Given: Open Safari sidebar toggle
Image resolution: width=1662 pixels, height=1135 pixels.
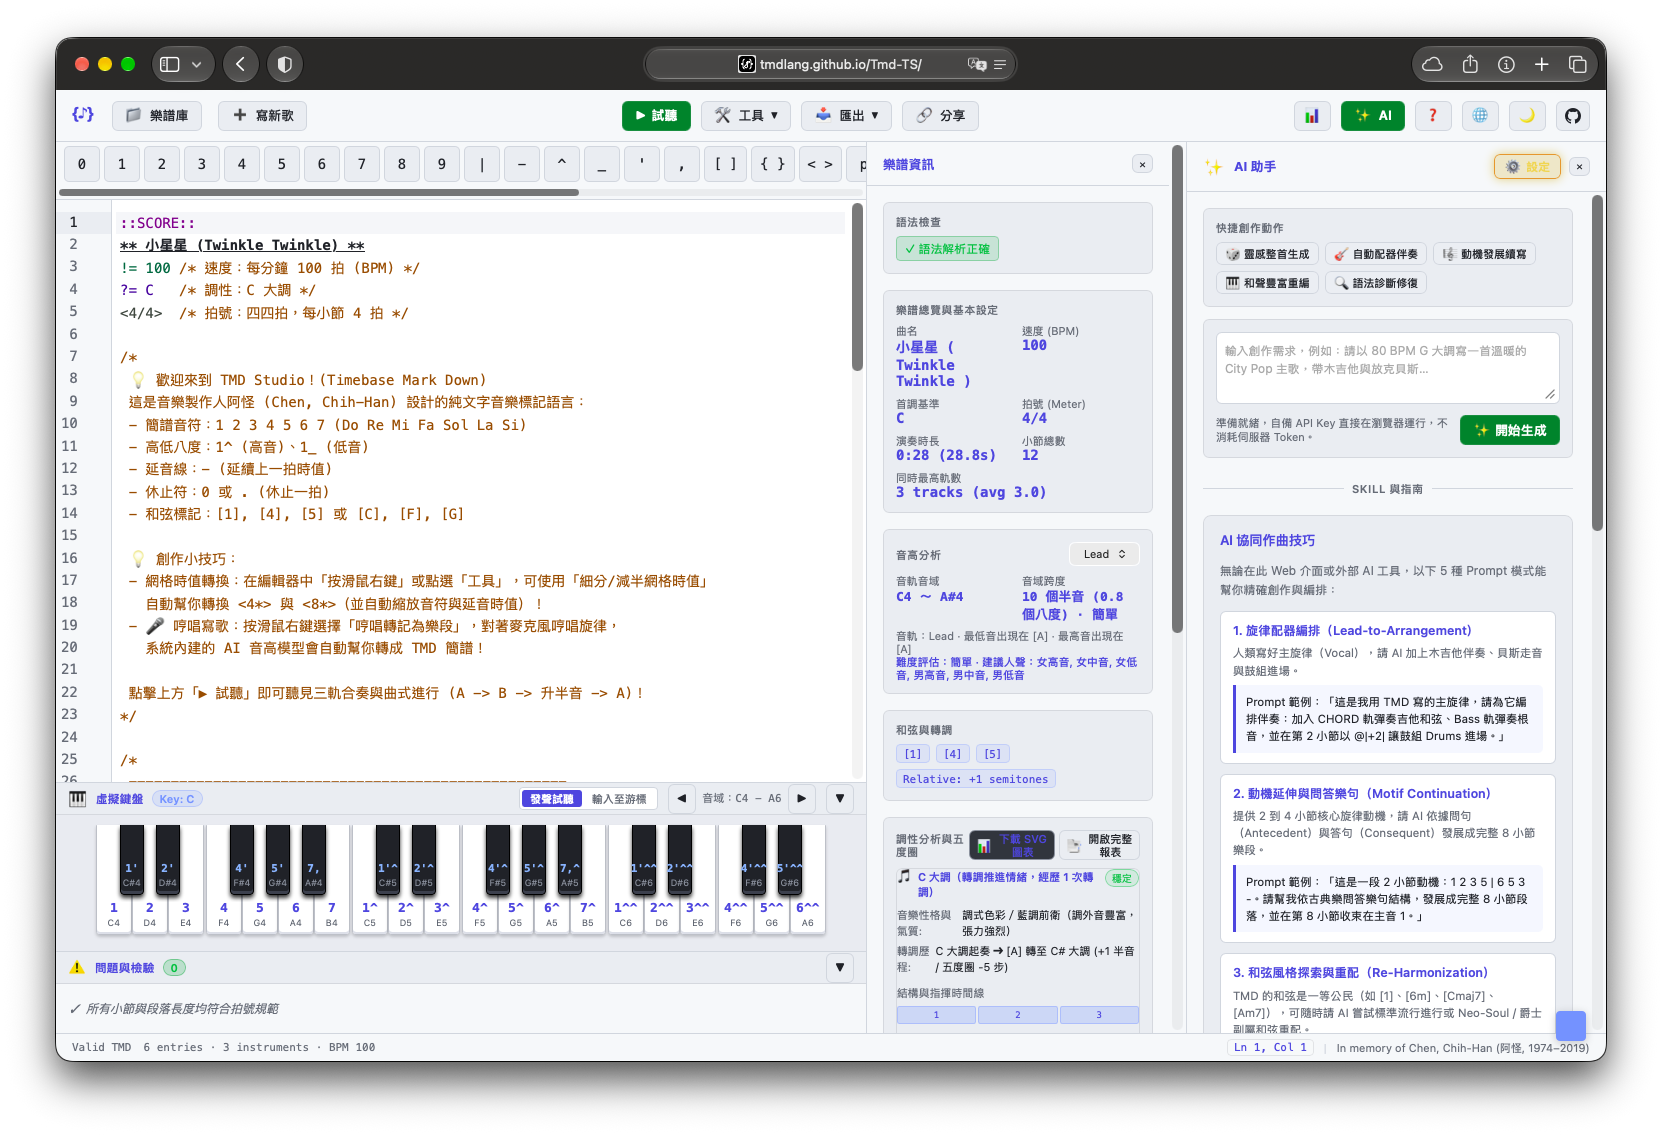Looking at the screenshot, I should tap(170, 64).
